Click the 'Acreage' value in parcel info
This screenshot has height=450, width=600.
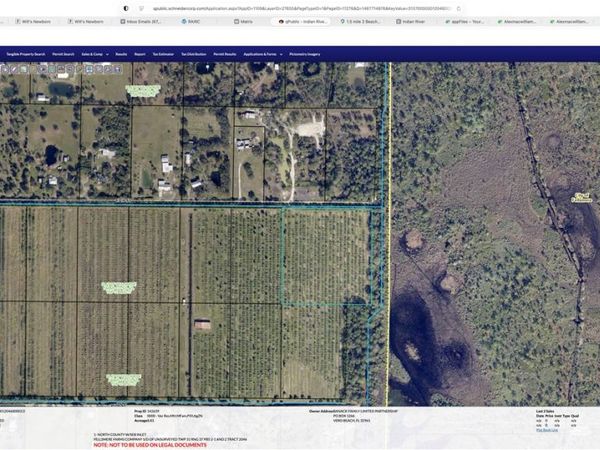click(x=150, y=420)
